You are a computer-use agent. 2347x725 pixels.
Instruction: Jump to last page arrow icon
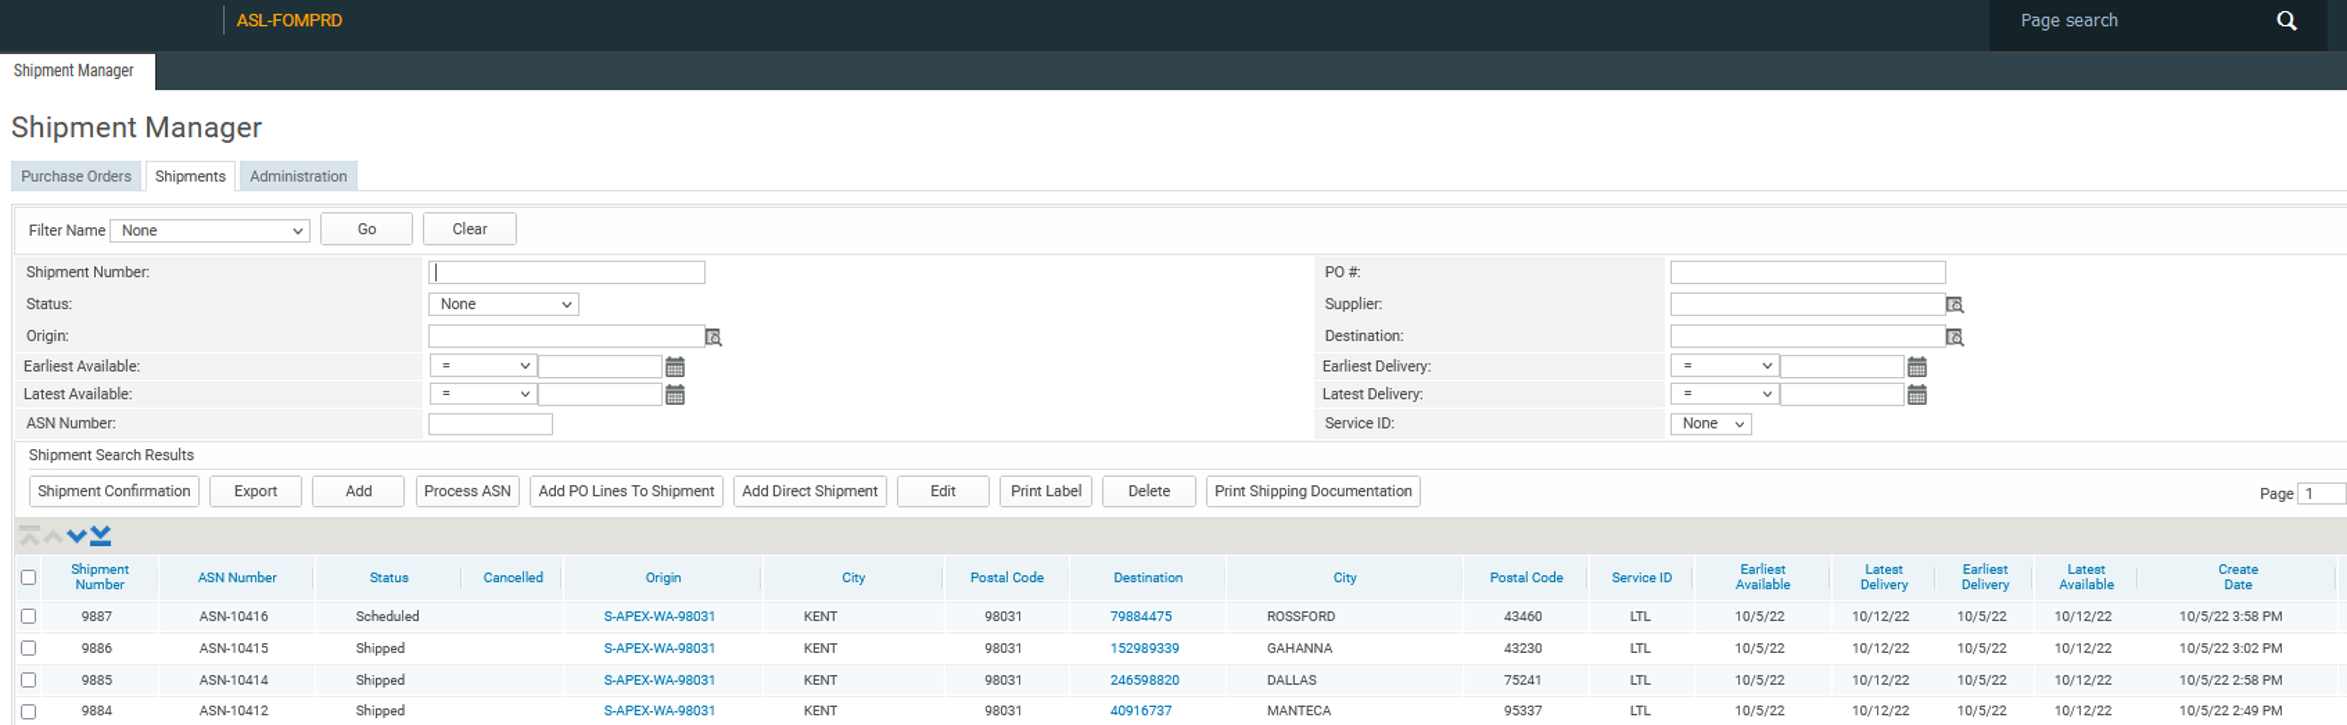pos(100,536)
